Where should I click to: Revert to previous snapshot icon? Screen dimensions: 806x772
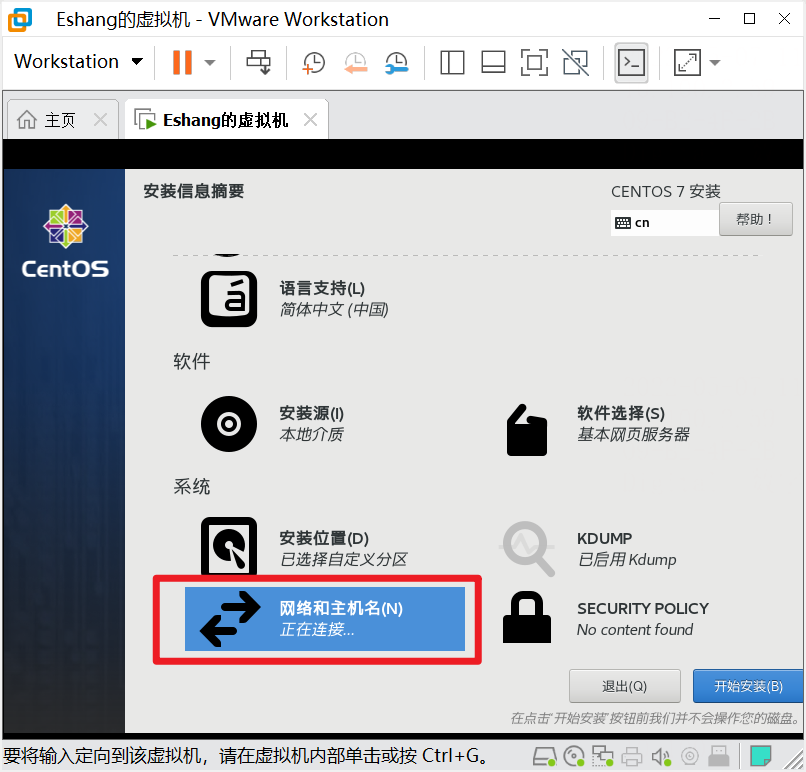click(355, 63)
